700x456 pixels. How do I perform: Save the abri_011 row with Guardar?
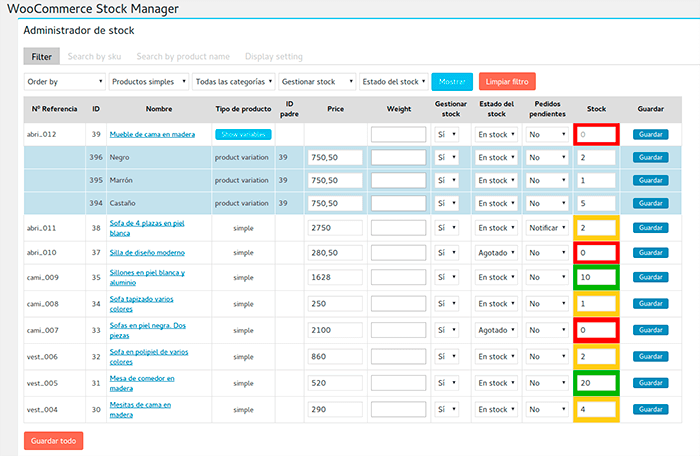pos(650,228)
